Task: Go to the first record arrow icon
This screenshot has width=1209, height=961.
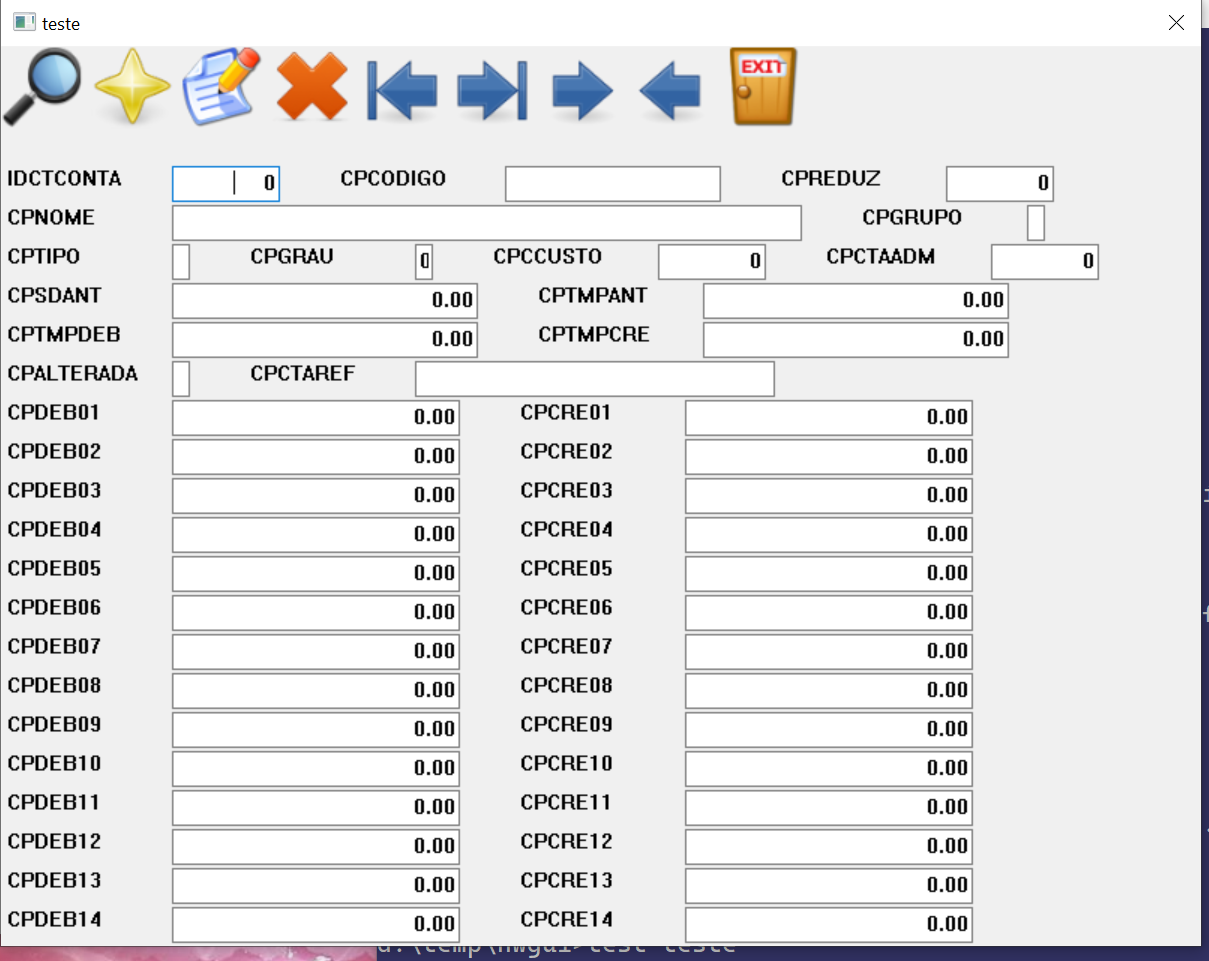Action: tap(402, 91)
